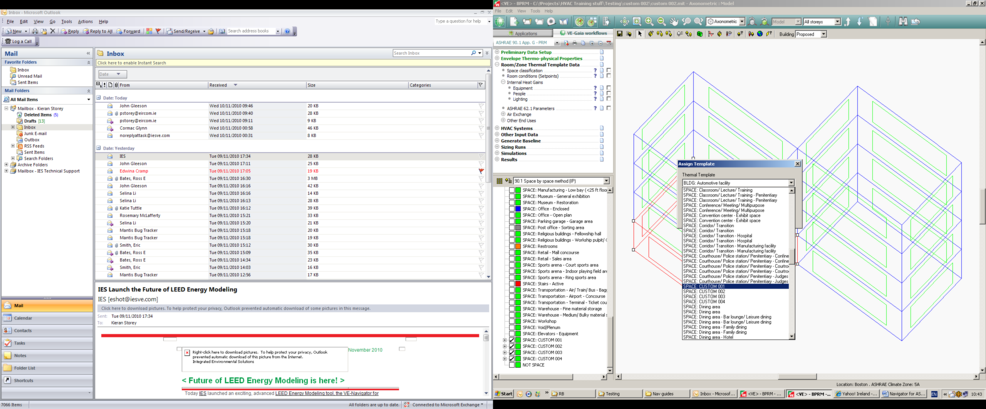This screenshot has height=409, width=986.
Task: Click the Save disk icon in VE model toolbar
Action: point(619,34)
